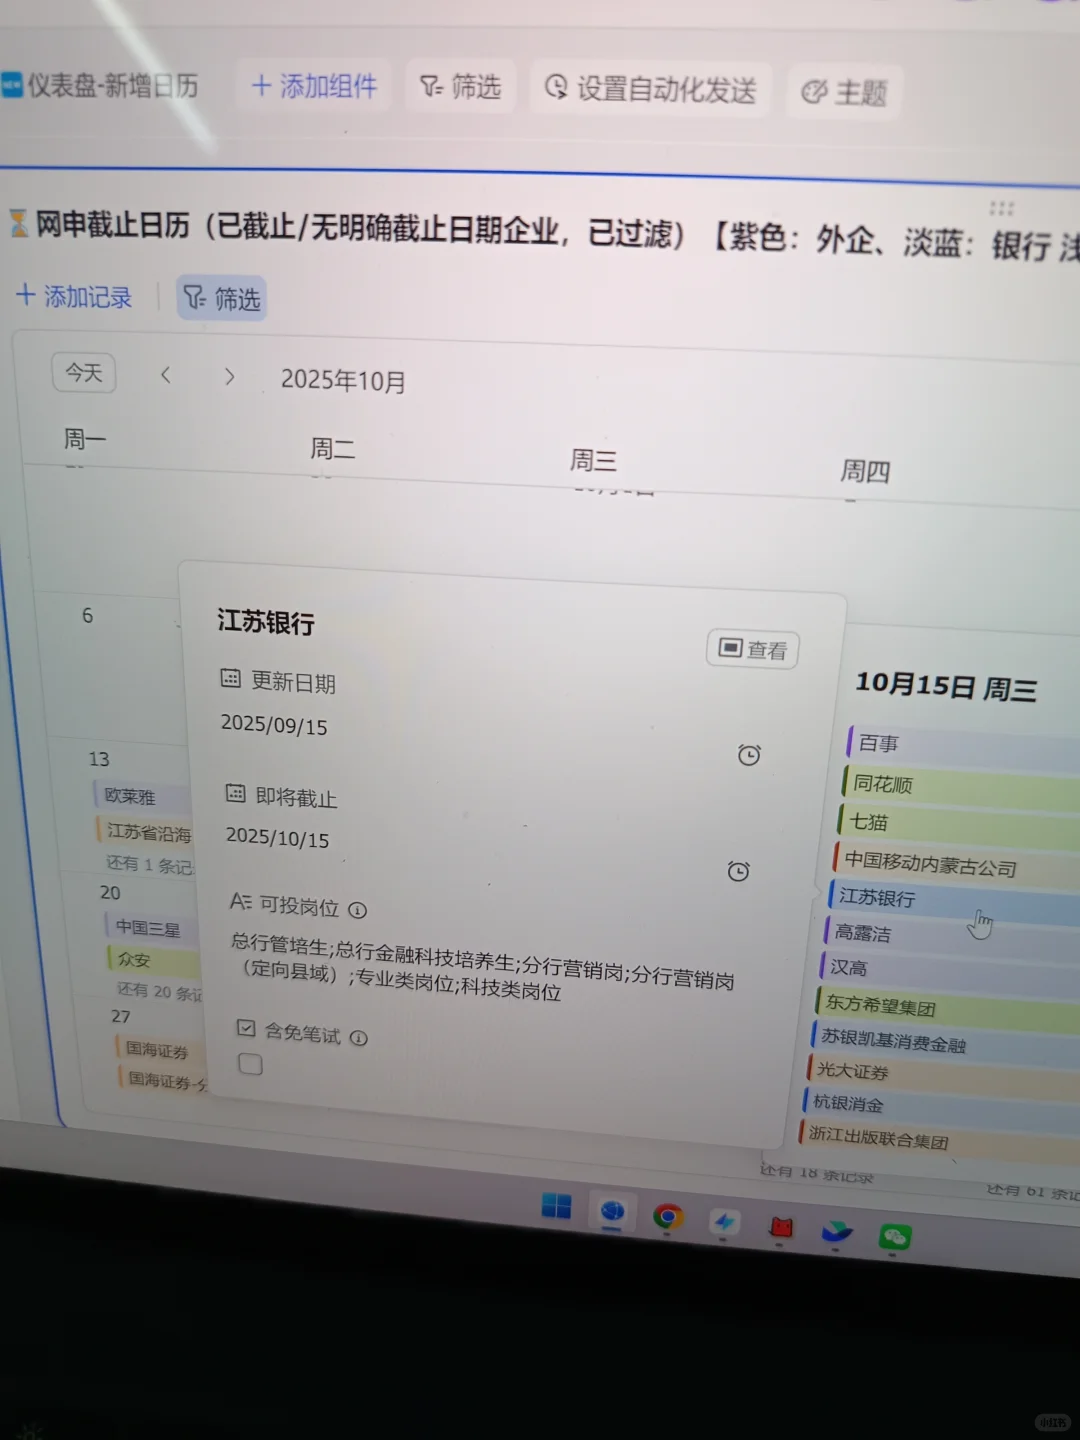Click the checkbox-type icon beside 含免笔试
This screenshot has width=1080, height=1440.
(x=246, y=1028)
